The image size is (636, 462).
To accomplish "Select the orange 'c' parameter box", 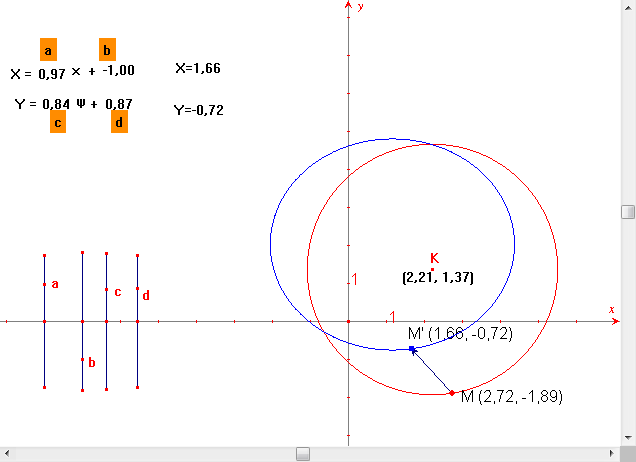I will coord(58,123).
